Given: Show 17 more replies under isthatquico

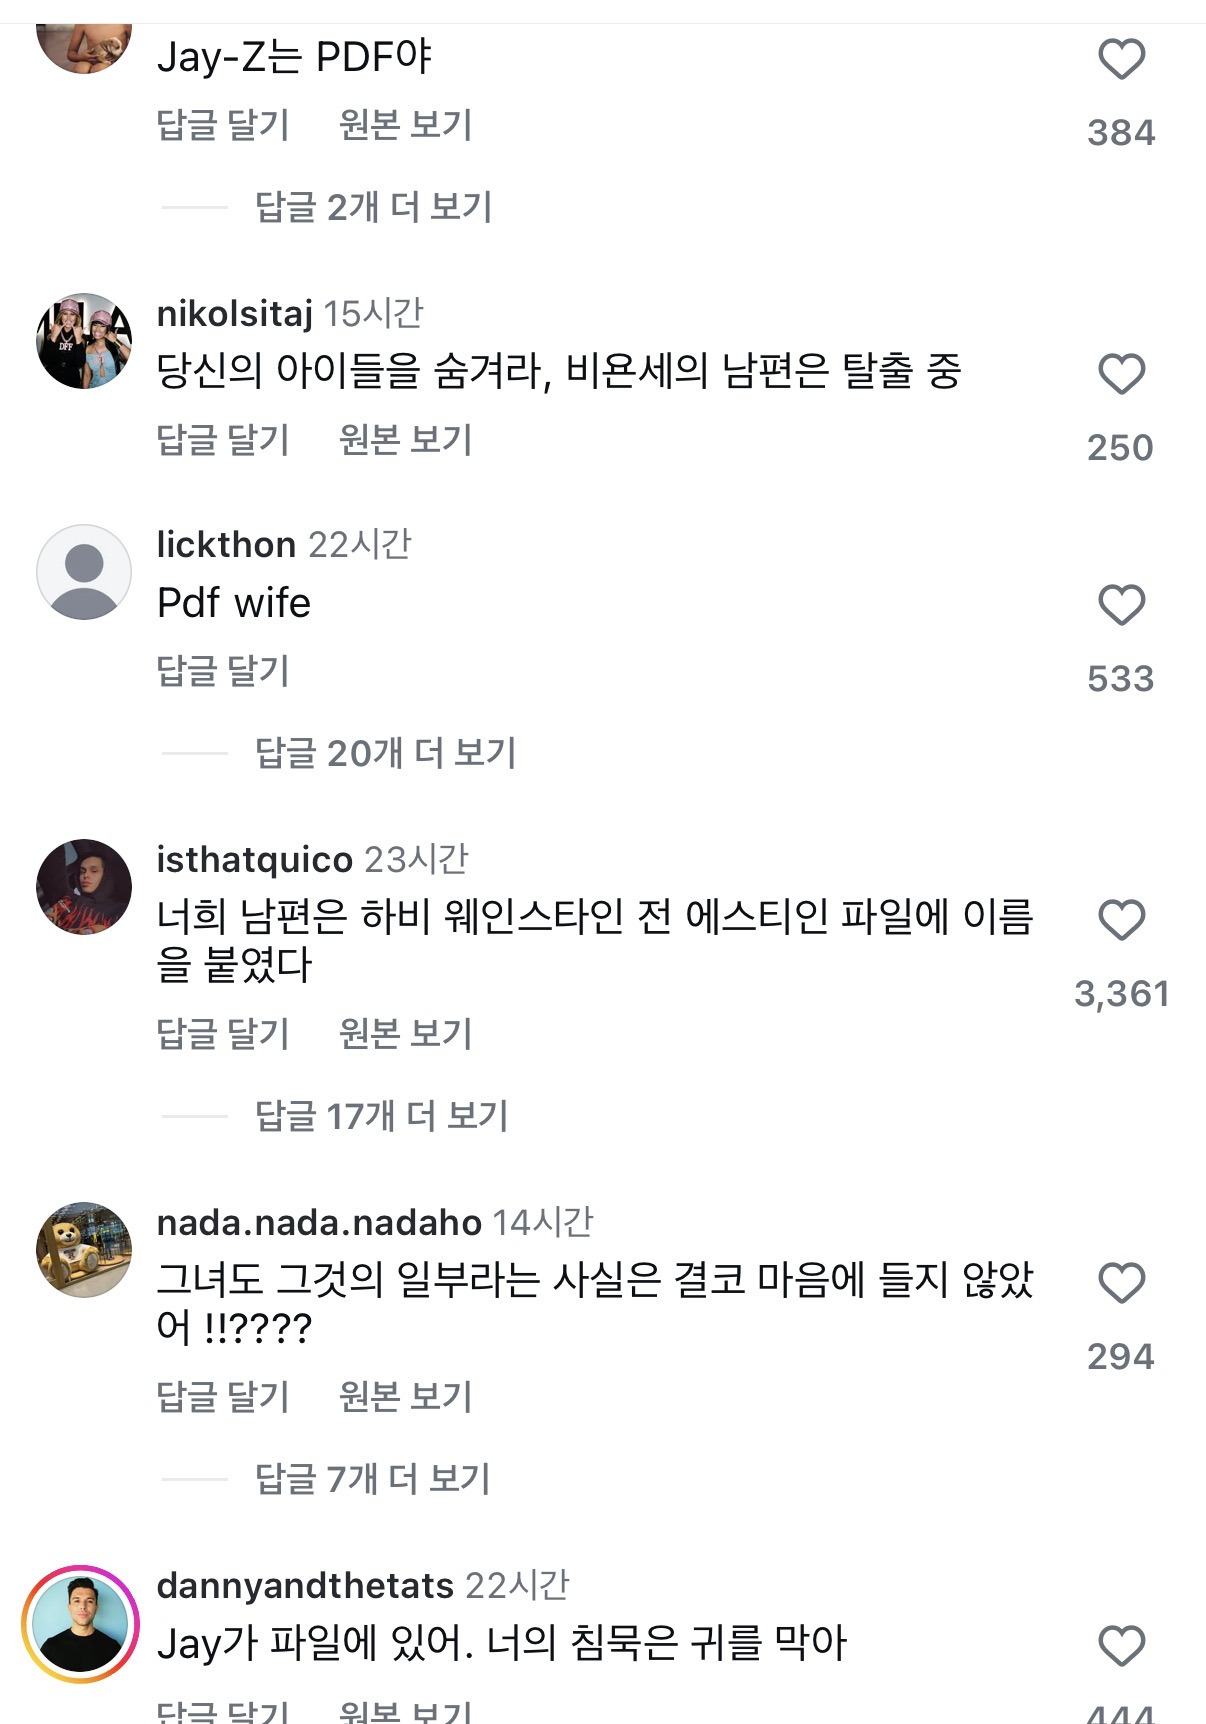Looking at the screenshot, I should pos(381,1116).
